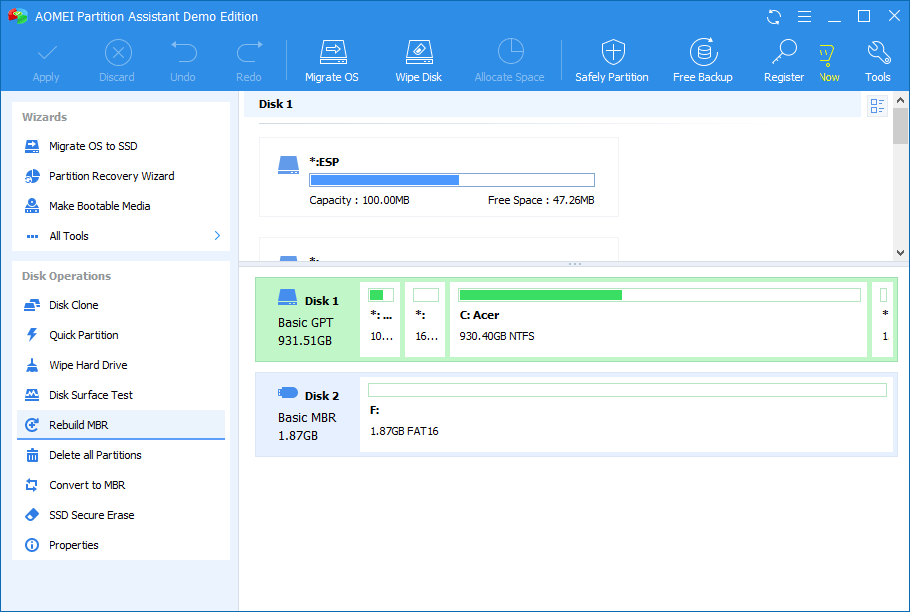Select the 16... partition block on Disk 1
This screenshot has width=910, height=612.
425,320
